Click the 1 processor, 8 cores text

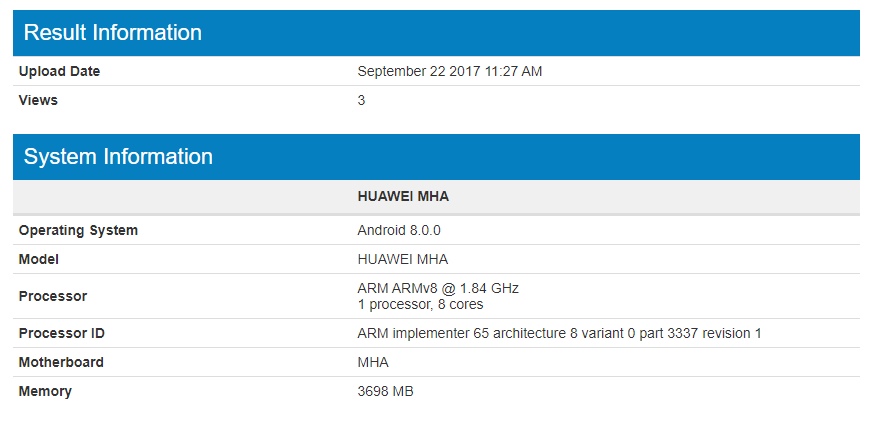click(x=419, y=303)
